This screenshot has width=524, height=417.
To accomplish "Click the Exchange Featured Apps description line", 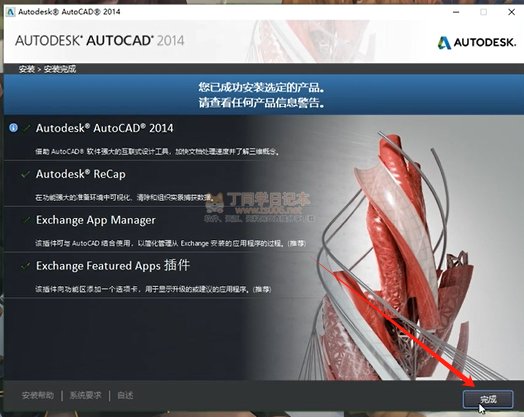I will point(153,289).
